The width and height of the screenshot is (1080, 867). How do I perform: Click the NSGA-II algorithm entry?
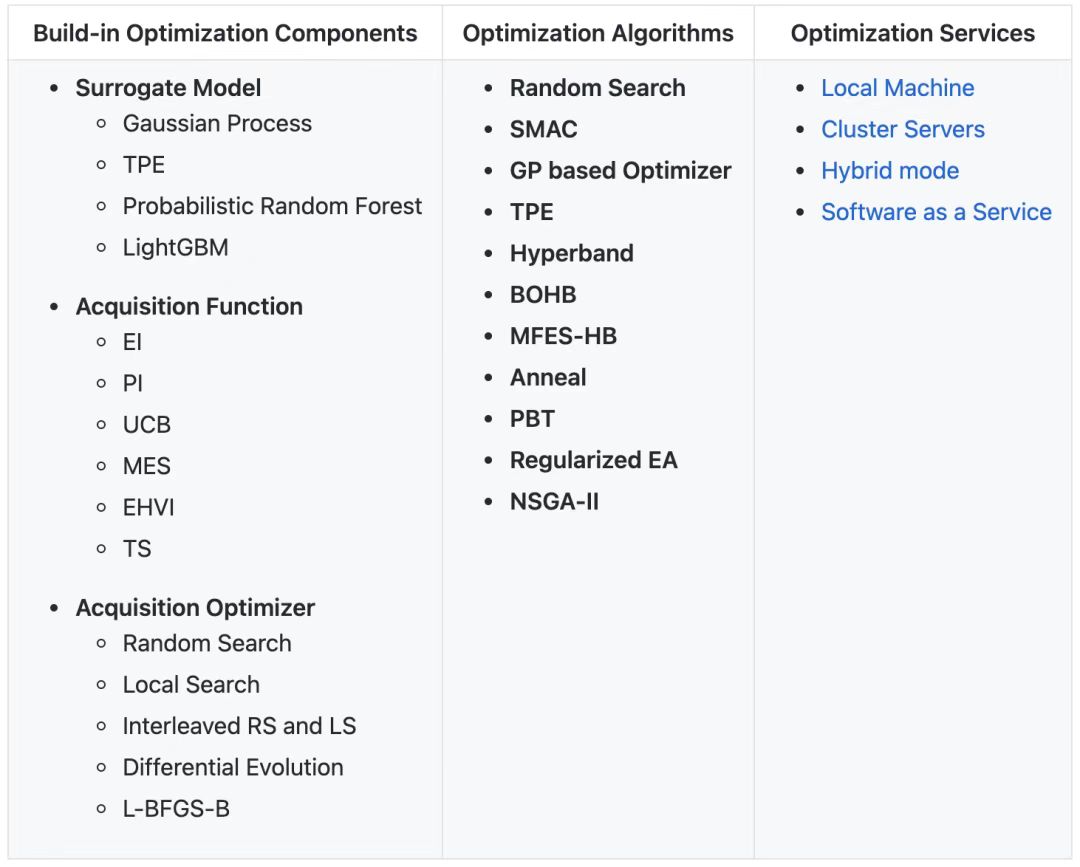click(554, 501)
